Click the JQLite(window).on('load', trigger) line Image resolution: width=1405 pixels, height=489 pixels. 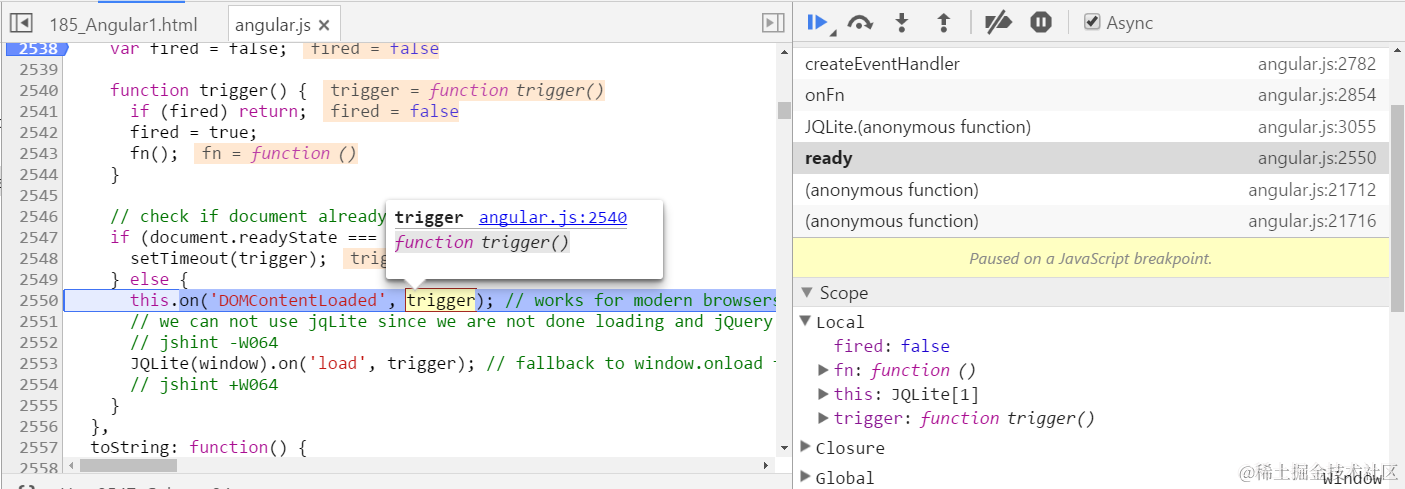tap(303, 363)
